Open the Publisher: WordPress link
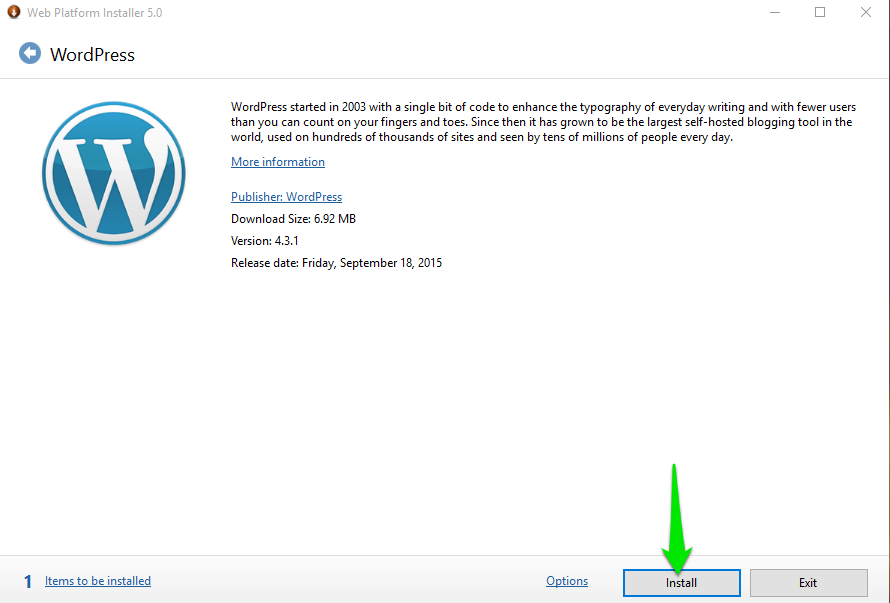Screen dimensions: 890x603 pos(286,196)
